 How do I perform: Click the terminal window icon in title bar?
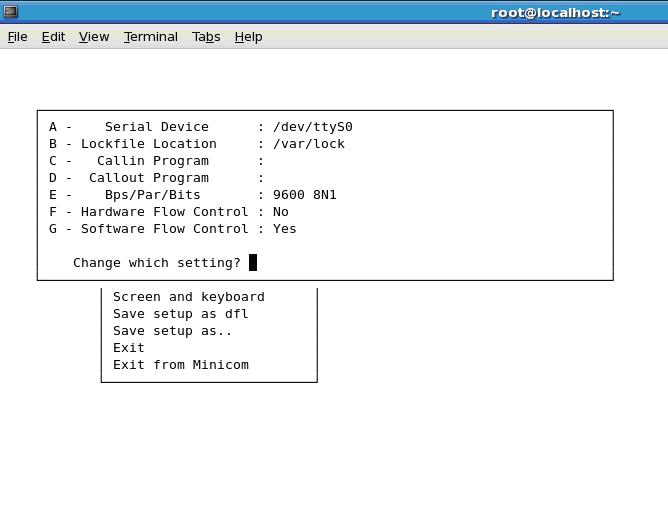pos(11,12)
